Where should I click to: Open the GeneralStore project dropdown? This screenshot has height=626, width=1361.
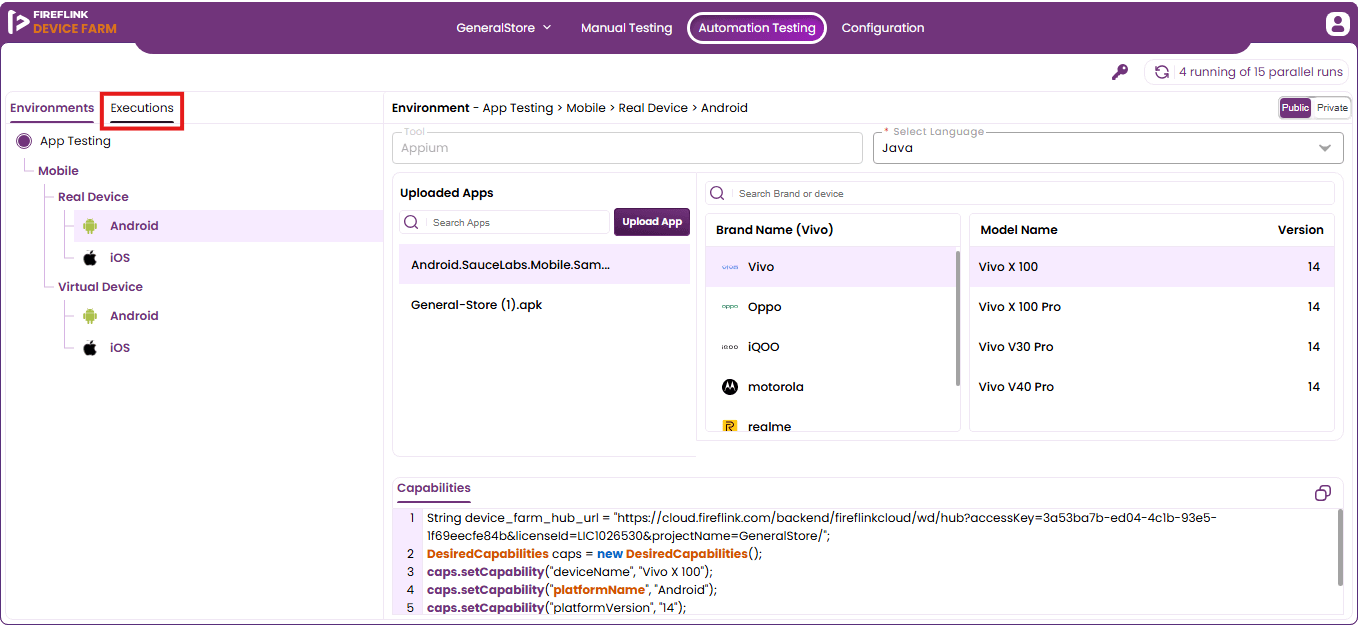tap(504, 28)
